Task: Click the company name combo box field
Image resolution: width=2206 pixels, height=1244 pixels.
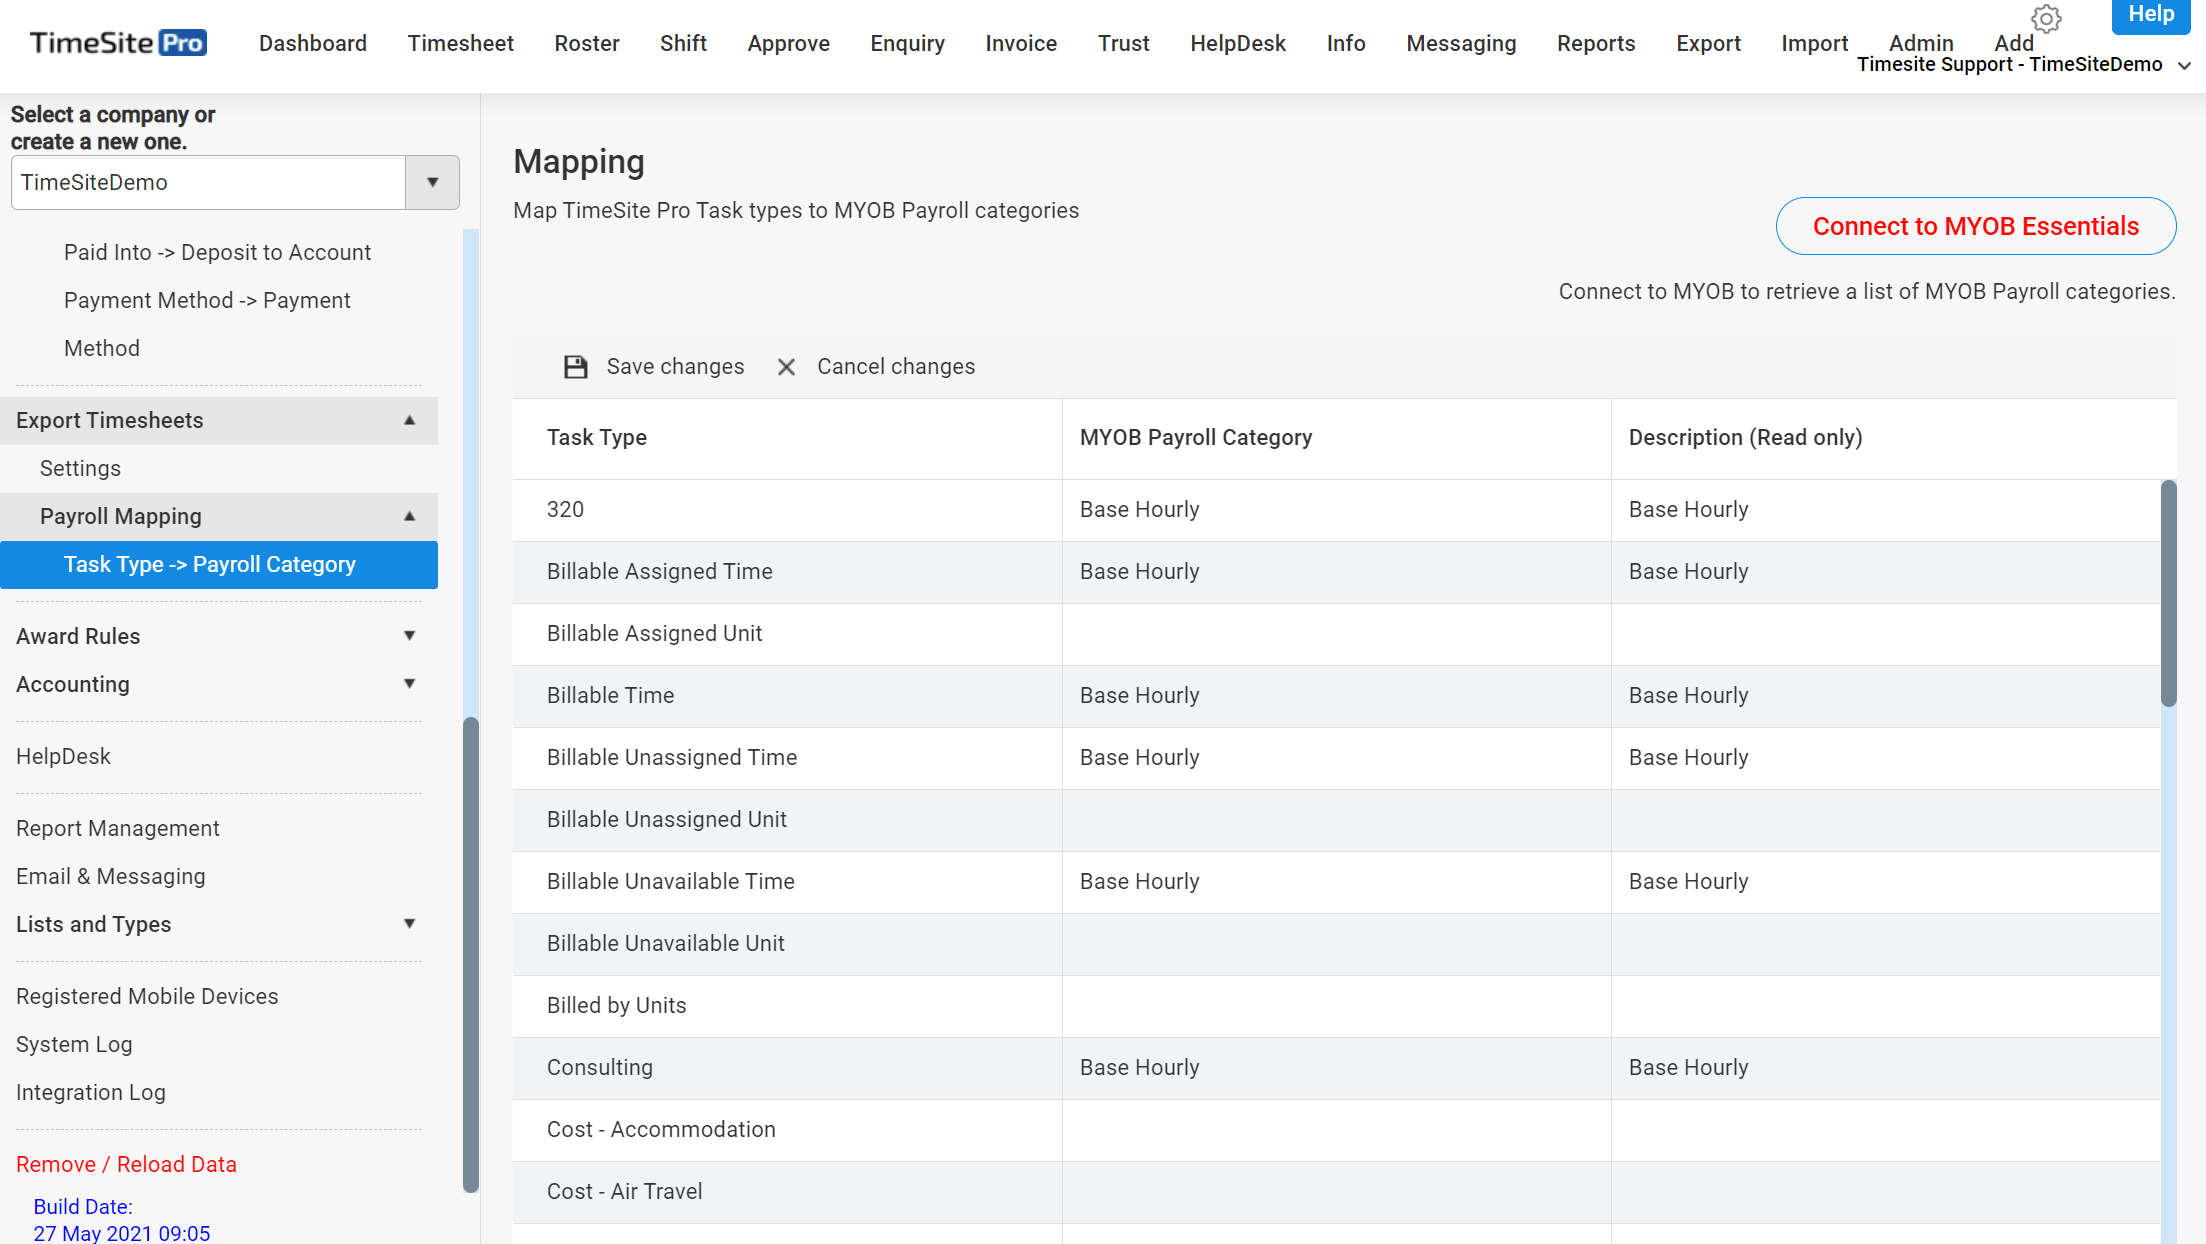Action: point(208,182)
